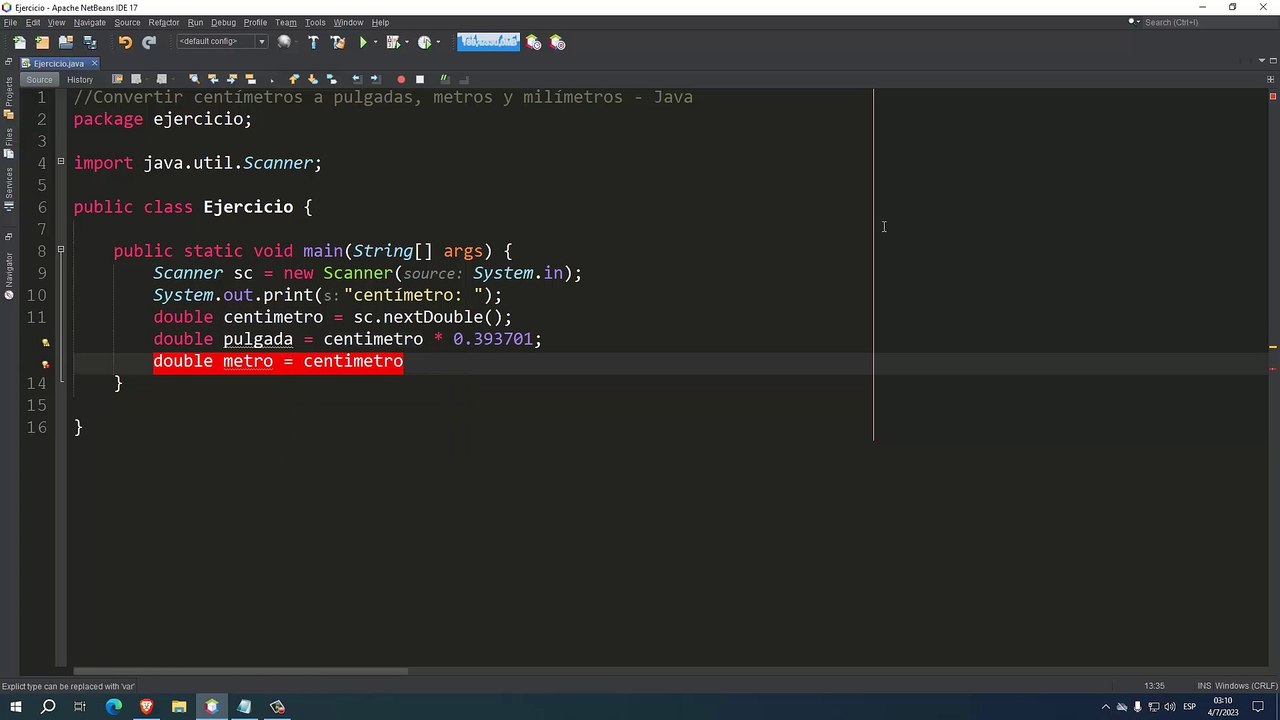Viewport: 1280px width, 720px height.
Task: Undo the last edit
Action: coord(125,42)
